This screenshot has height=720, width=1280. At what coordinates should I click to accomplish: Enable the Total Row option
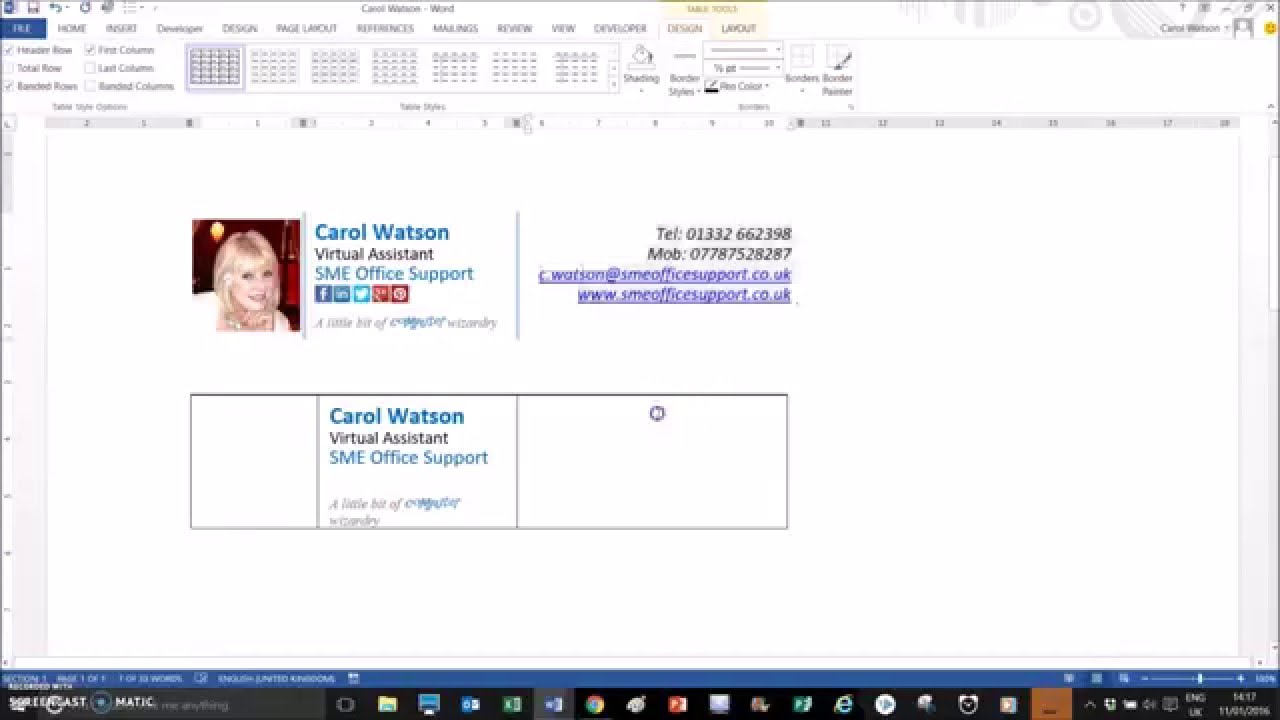tap(10, 67)
